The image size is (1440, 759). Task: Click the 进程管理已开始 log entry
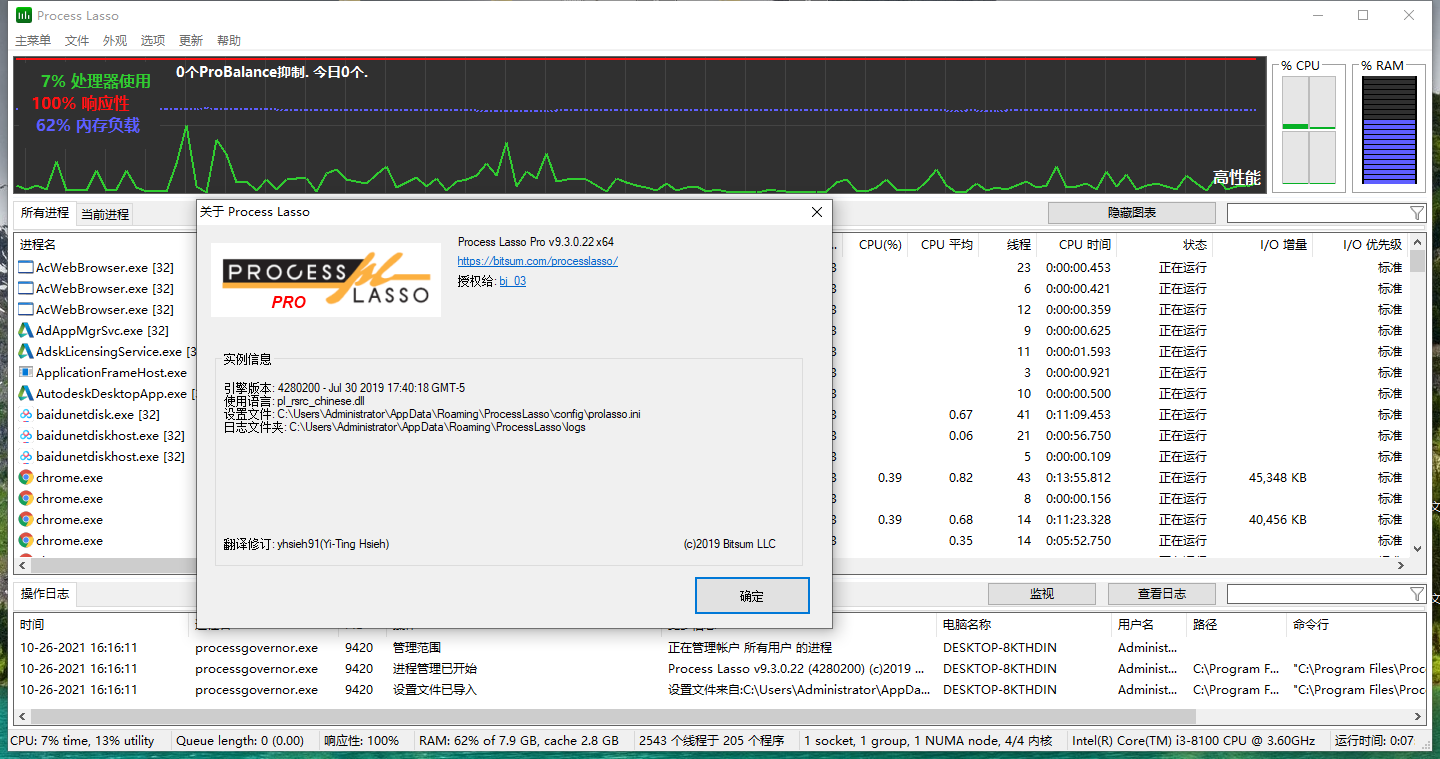point(720,669)
